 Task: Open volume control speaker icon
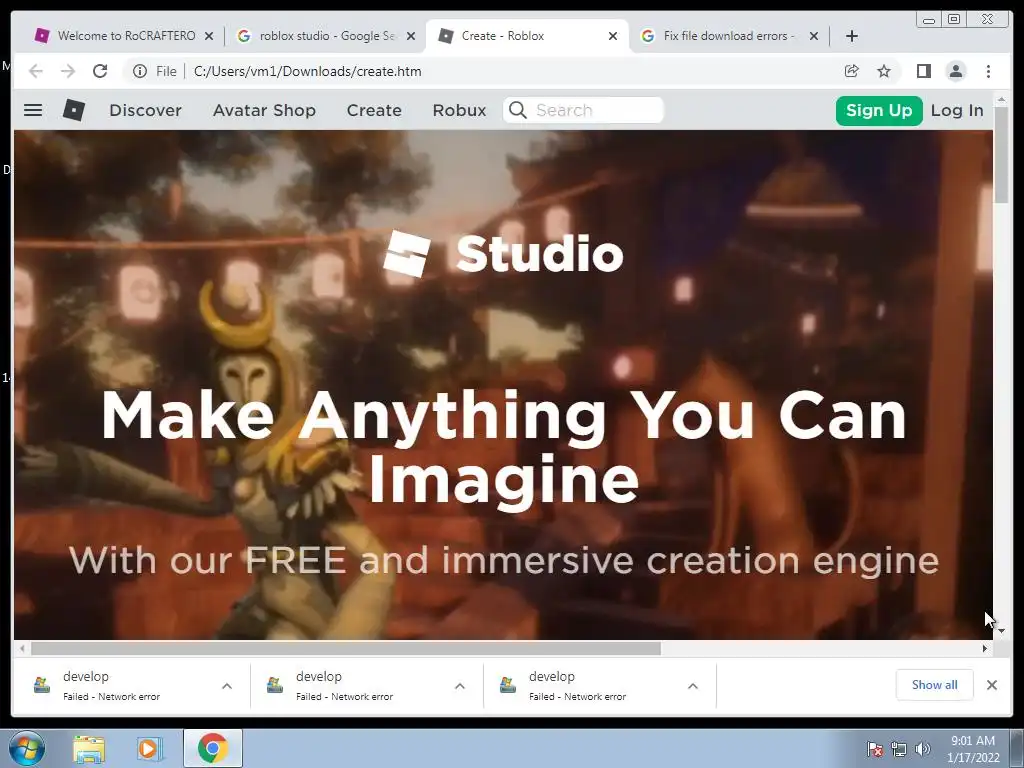(922, 749)
